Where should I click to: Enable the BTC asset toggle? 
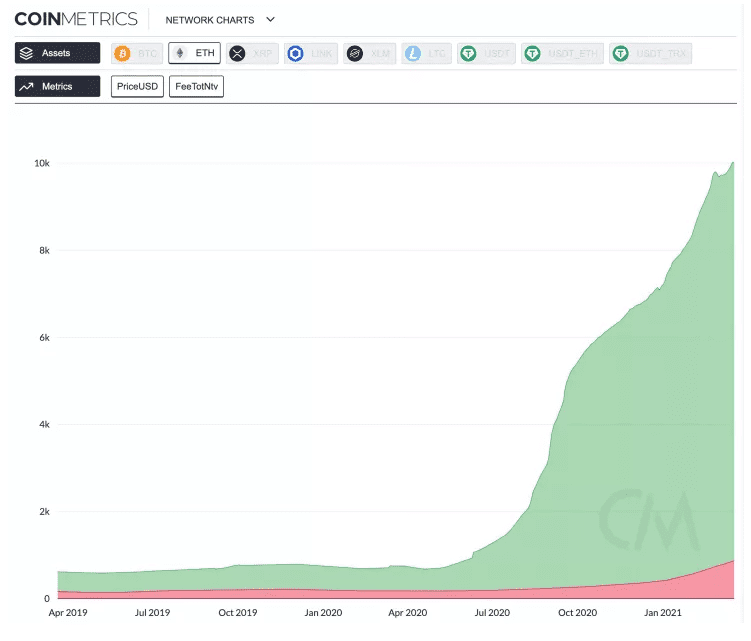pyautogui.click(x=136, y=53)
